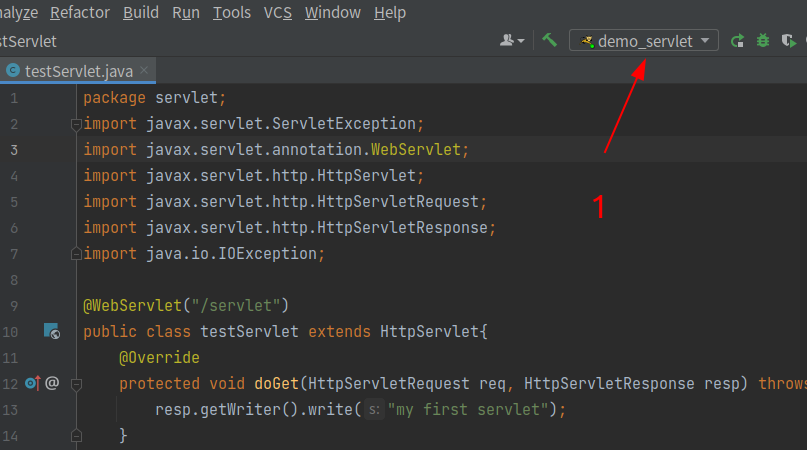807x450 pixels.
Task: Click the "/servlet" string in @WebServlet annotation
Action: point(236,306)
